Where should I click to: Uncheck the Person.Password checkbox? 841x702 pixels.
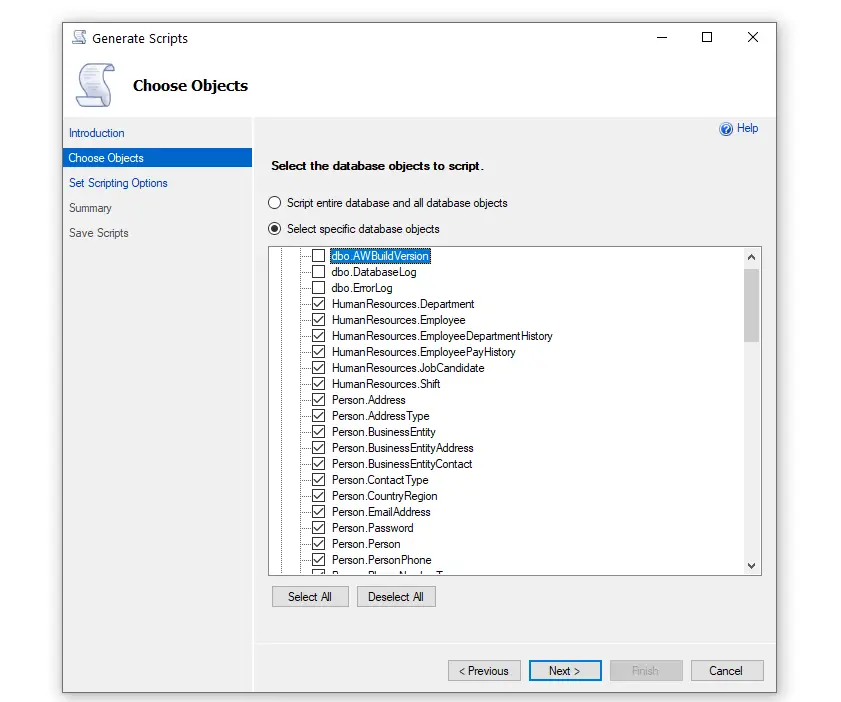(318, 528)
